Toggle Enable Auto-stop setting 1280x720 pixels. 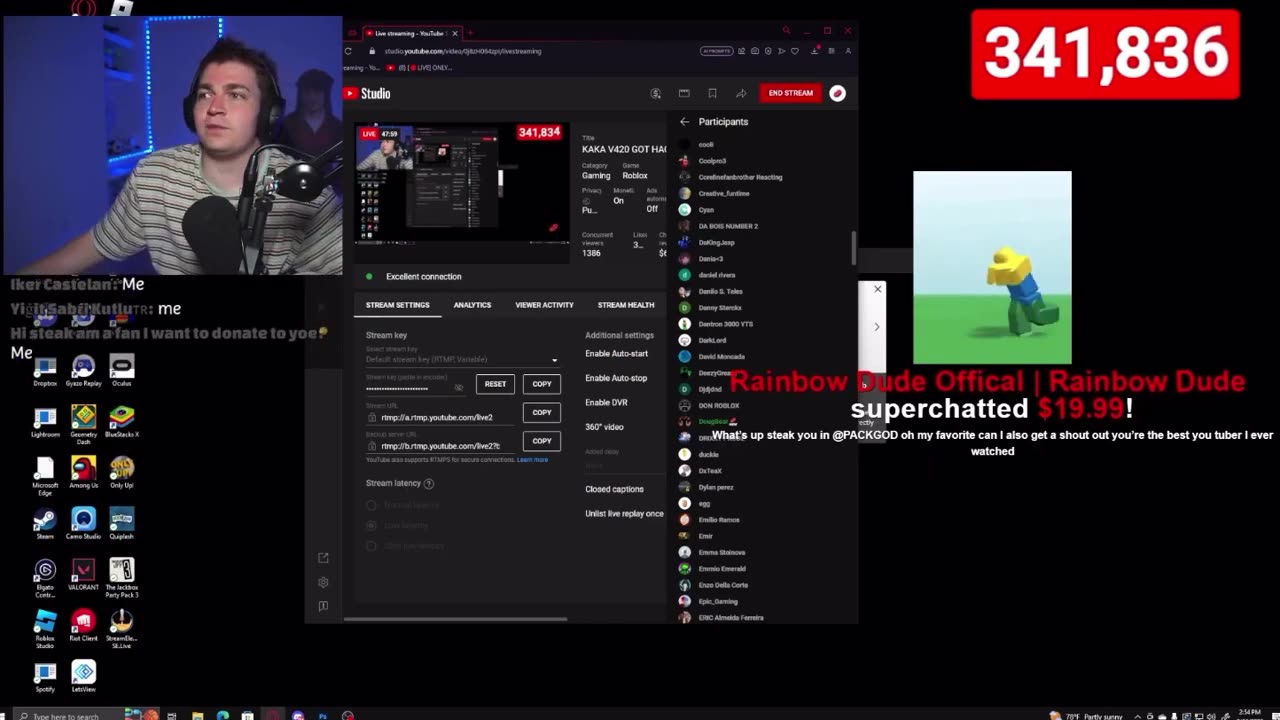(616, 378)
